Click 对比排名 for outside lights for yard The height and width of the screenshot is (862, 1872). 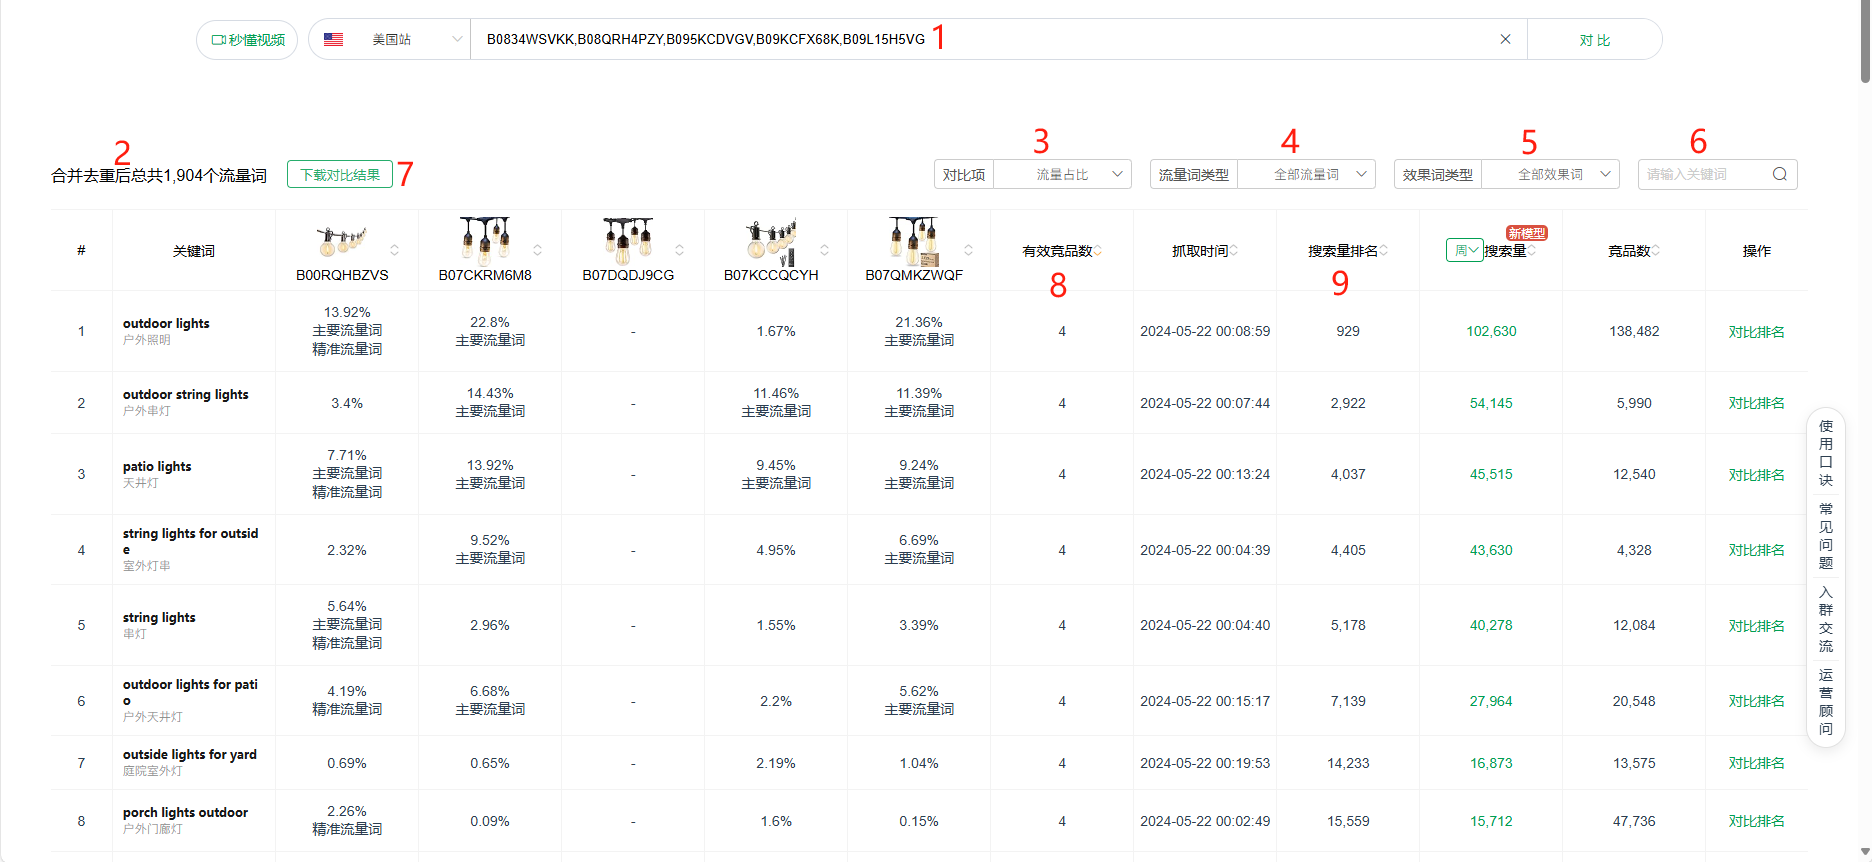pos(1756,763)
